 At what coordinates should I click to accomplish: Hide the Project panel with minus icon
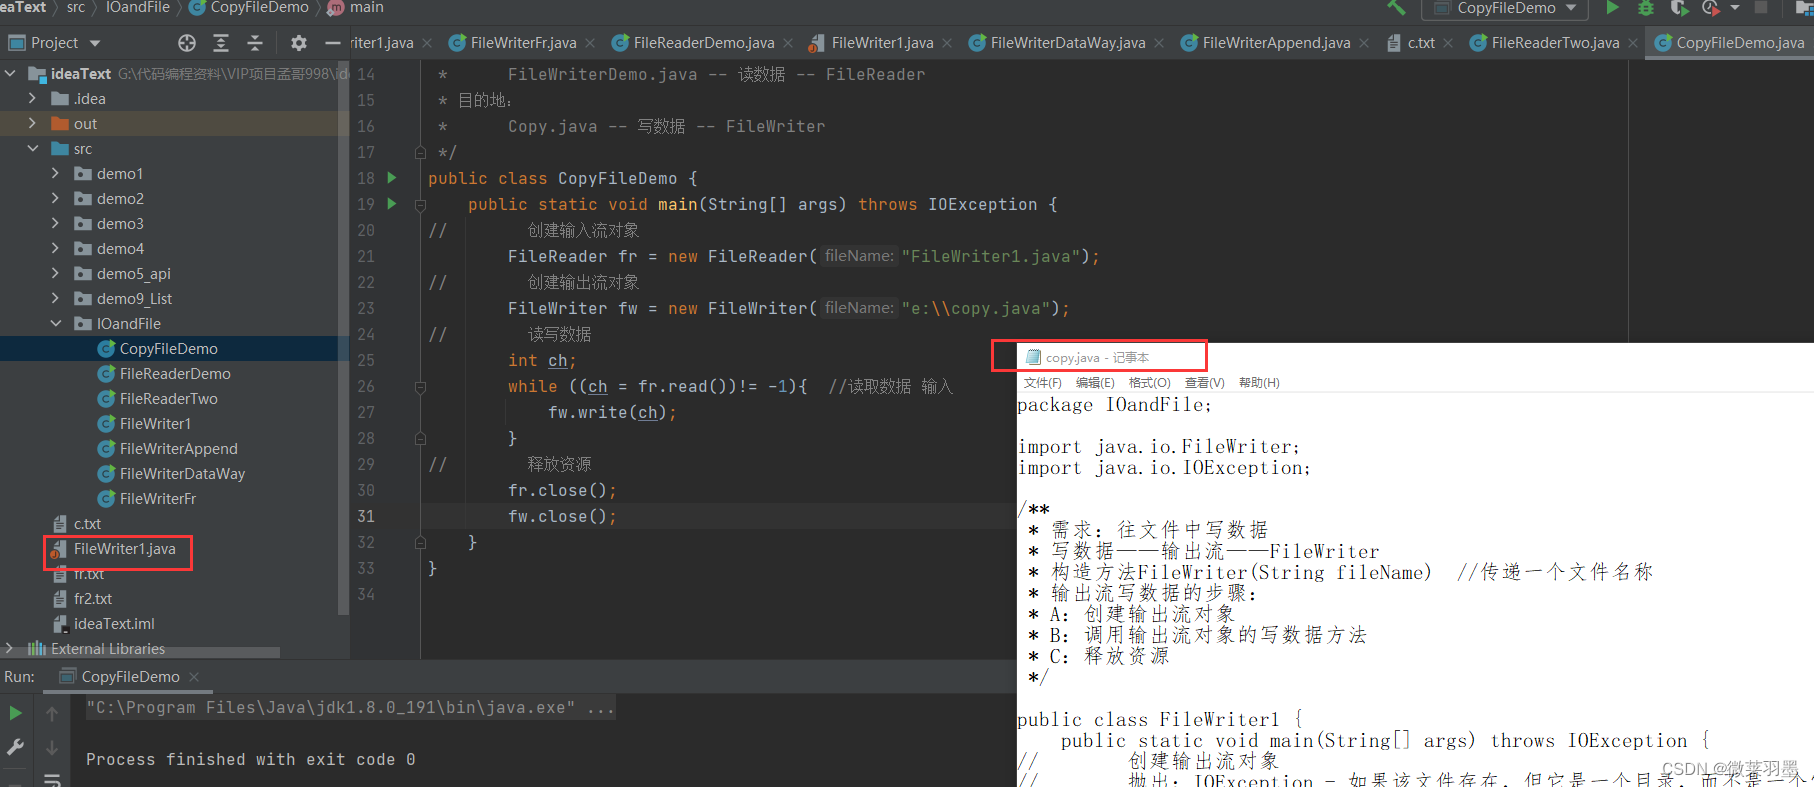(x=333, y=43)
